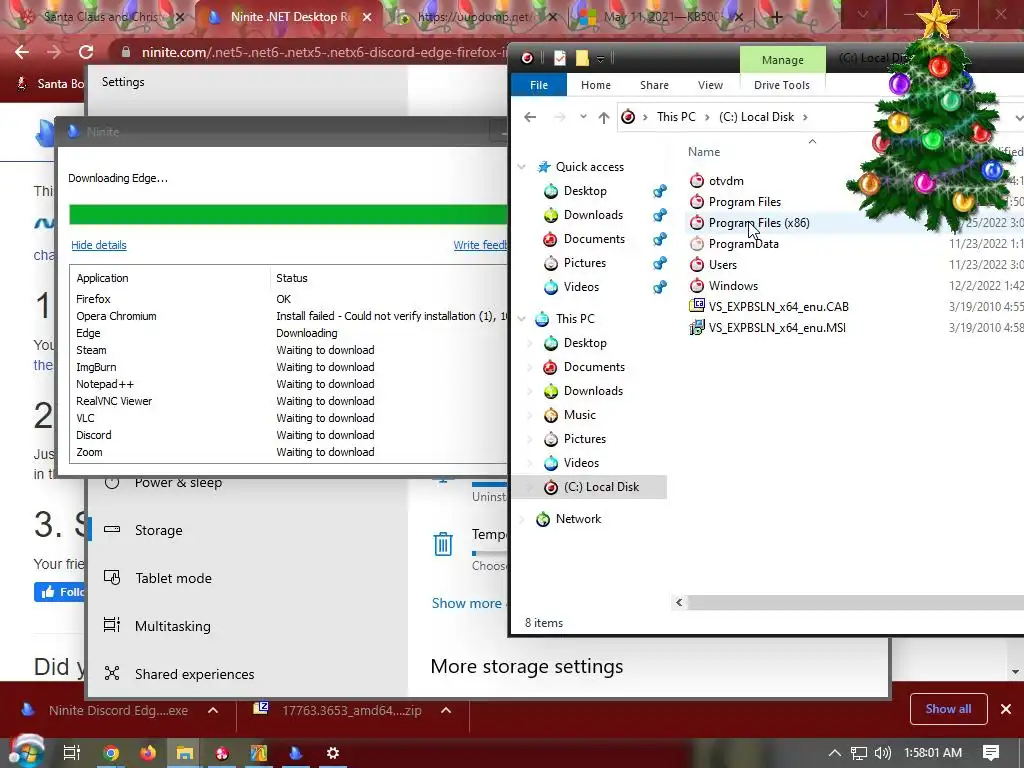Open the Share ribbon tab
Image resolution: width=1024 pixels, height=768 pixels.
654,85
